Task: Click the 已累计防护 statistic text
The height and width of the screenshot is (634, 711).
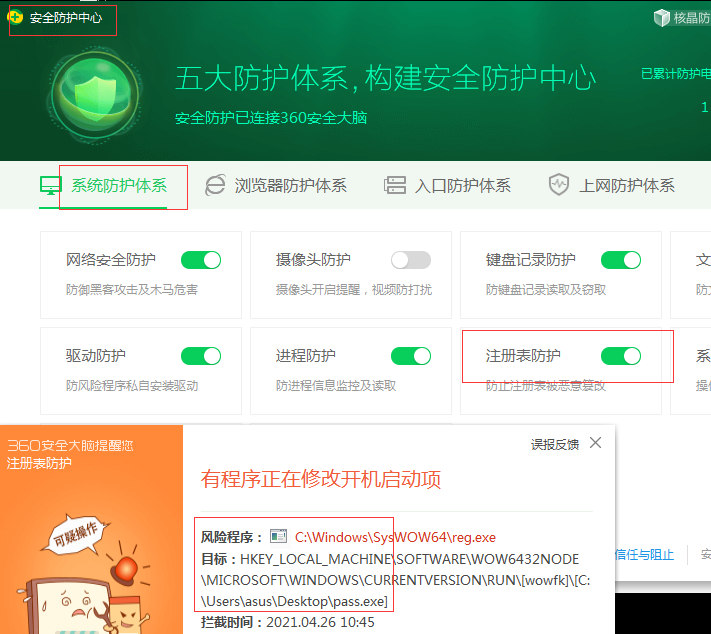Action: click(676, 74)
